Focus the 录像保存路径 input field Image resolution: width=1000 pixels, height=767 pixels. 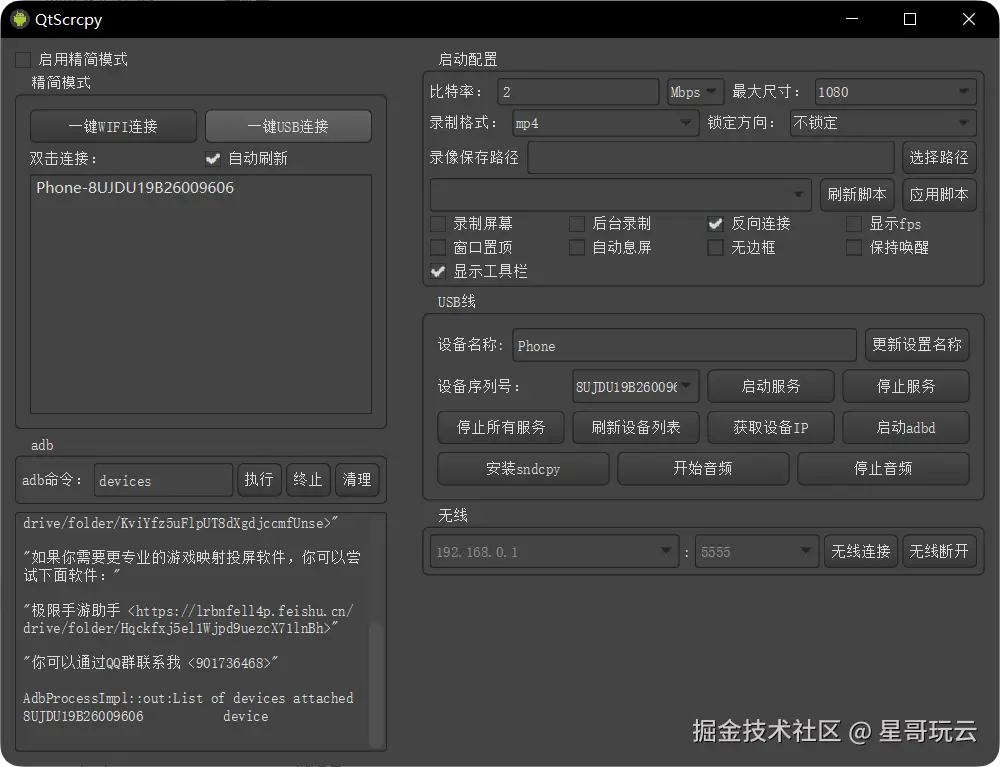coord(710,157)
